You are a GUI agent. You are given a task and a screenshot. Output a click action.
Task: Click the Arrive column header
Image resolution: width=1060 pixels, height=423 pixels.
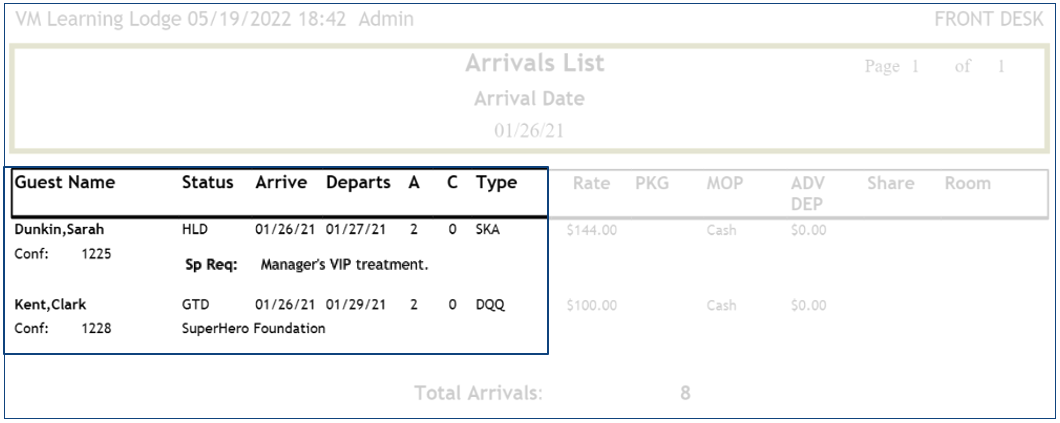pyautogui.click(x=280, y=184)
